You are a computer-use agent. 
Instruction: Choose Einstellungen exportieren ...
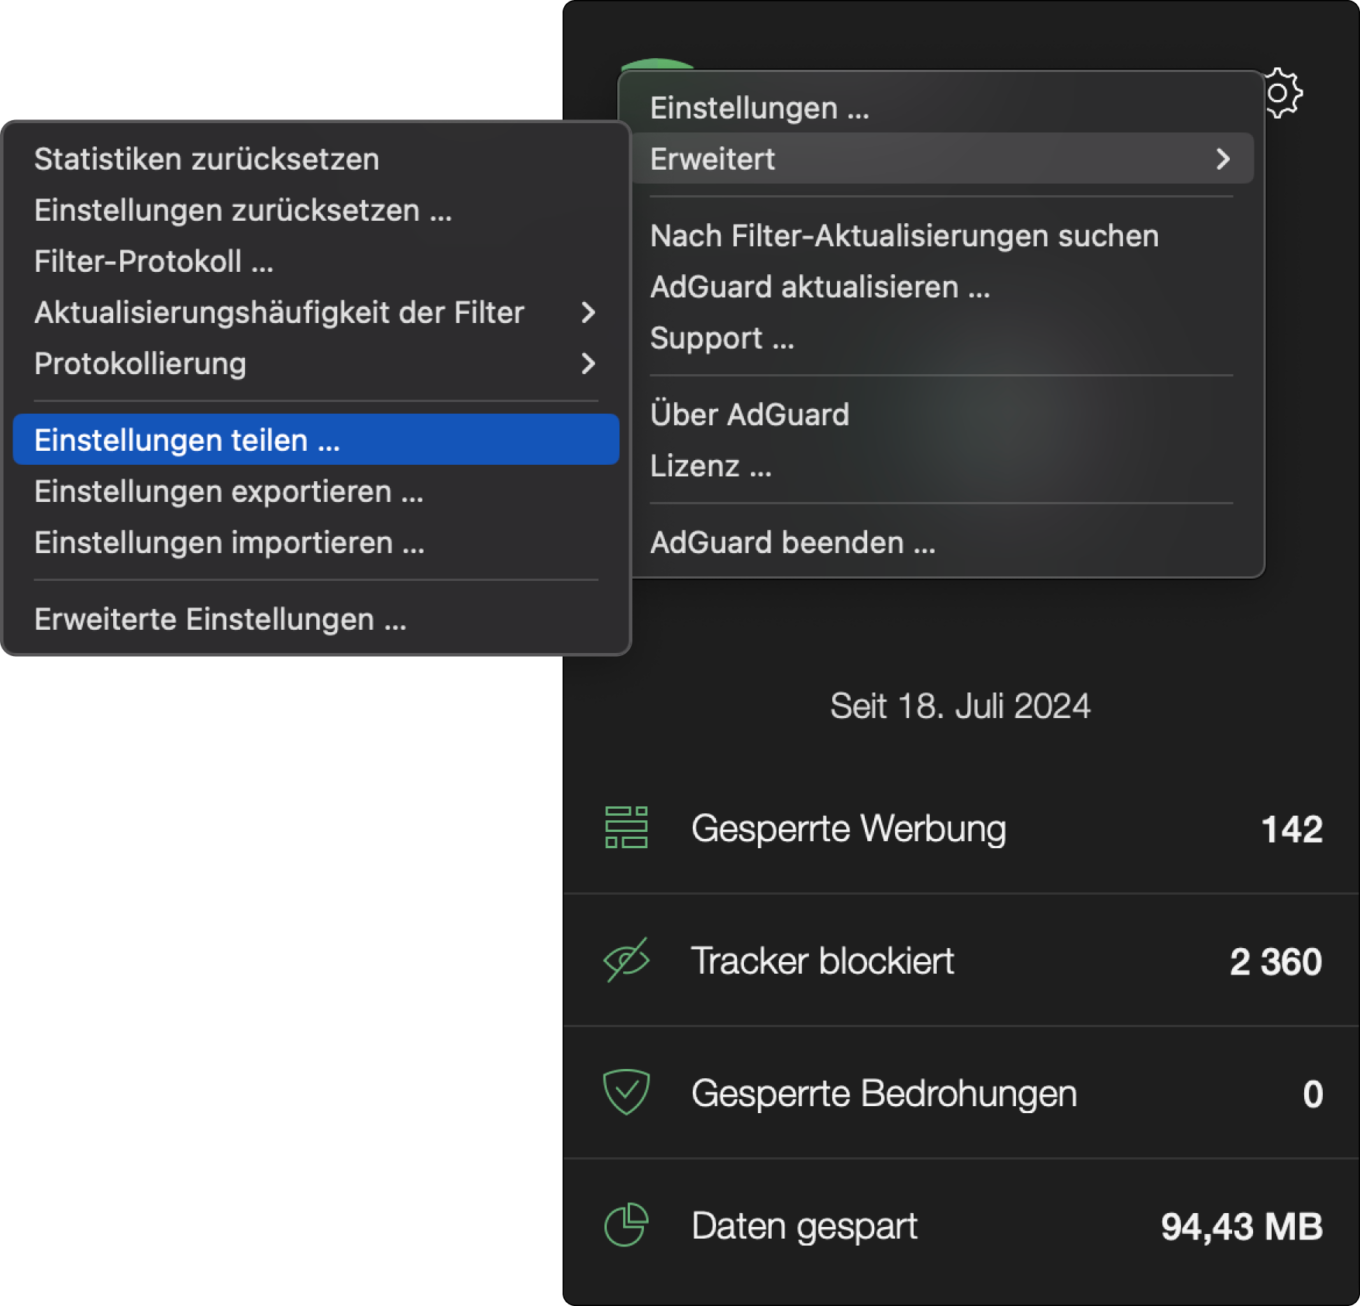316,491
